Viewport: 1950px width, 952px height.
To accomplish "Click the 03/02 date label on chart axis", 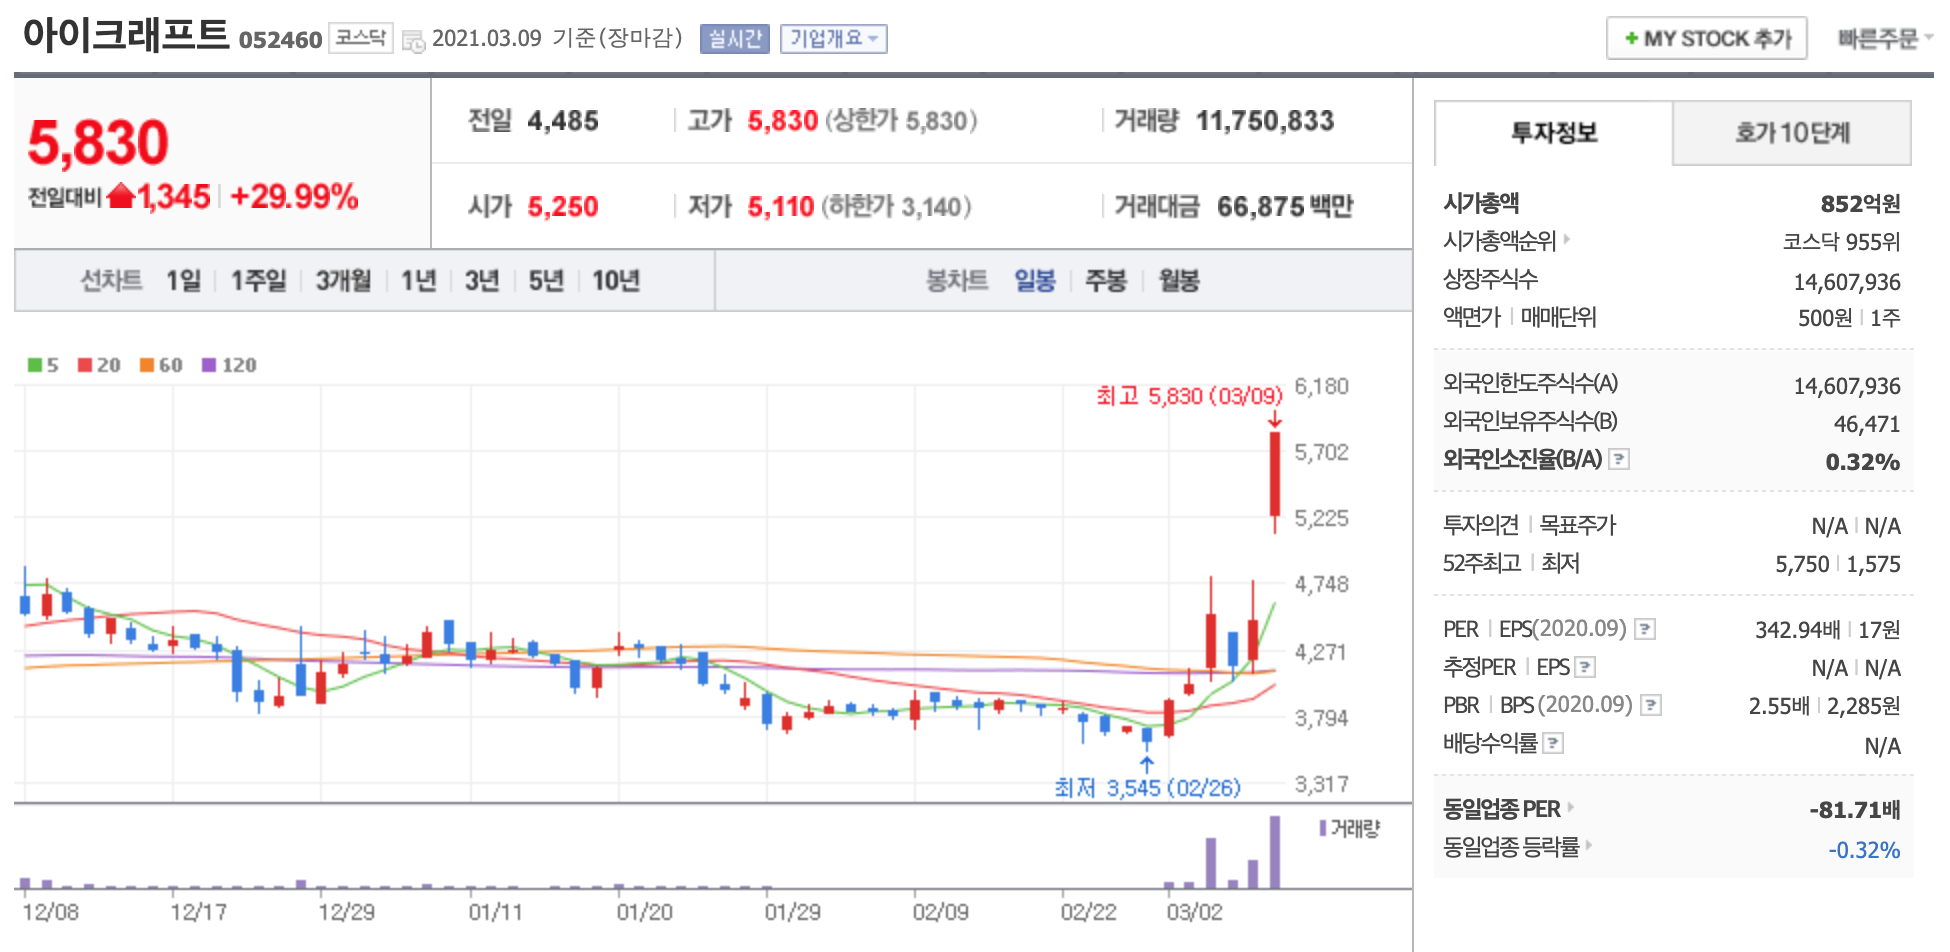I will tap(1194, 912).
